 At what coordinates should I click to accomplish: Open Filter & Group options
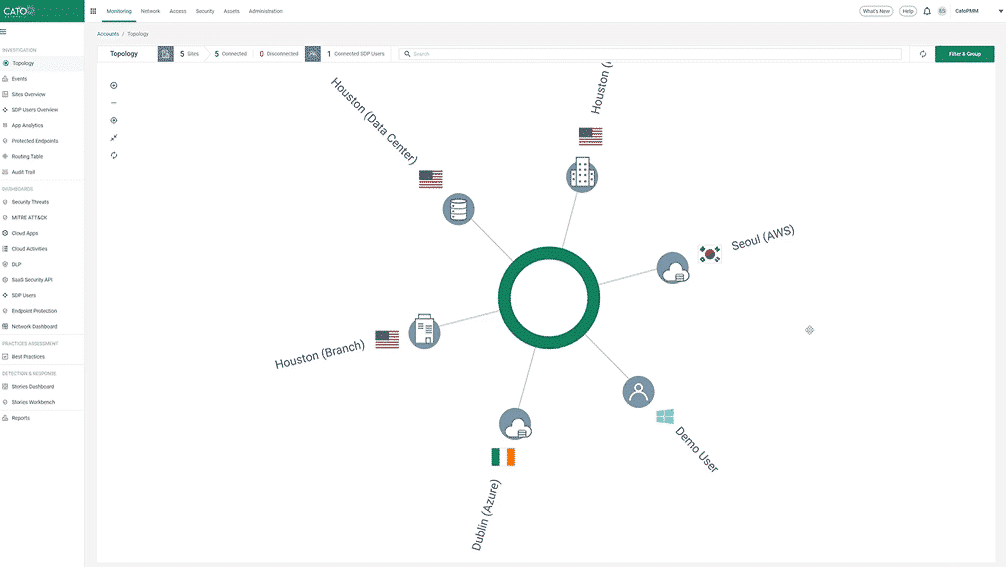(x=964, y=54)
